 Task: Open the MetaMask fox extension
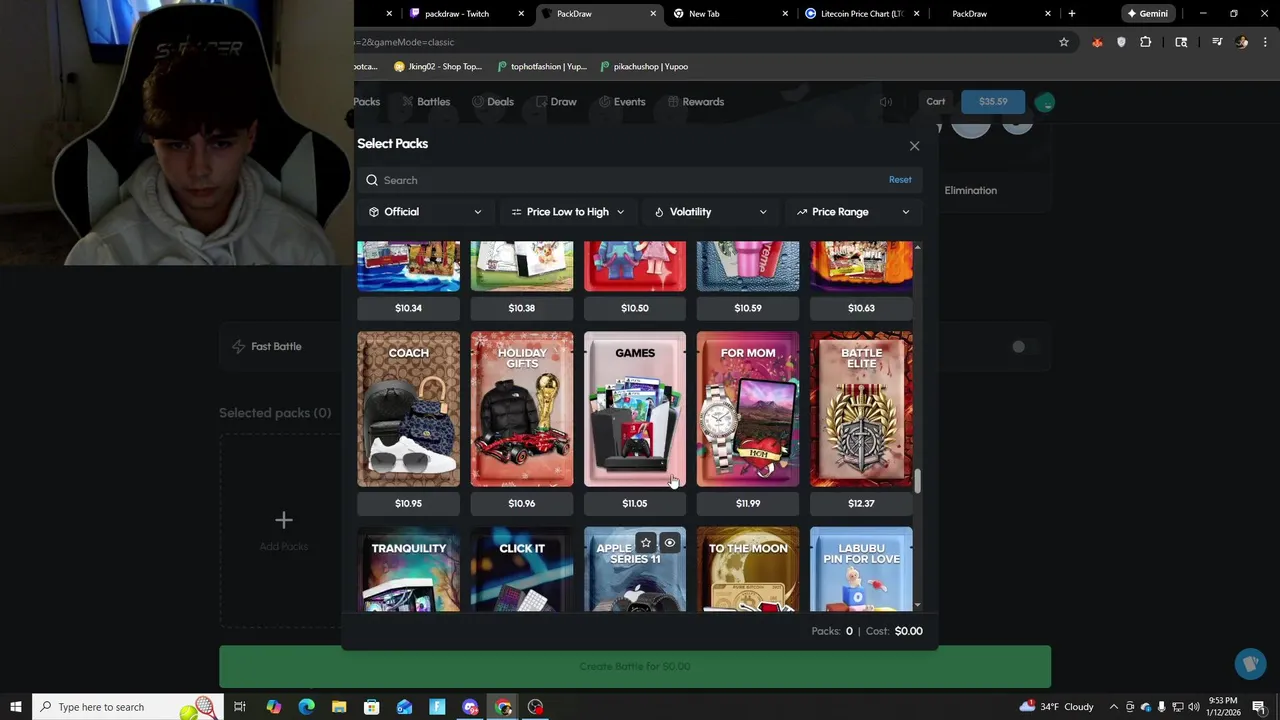coord(1097,42)
